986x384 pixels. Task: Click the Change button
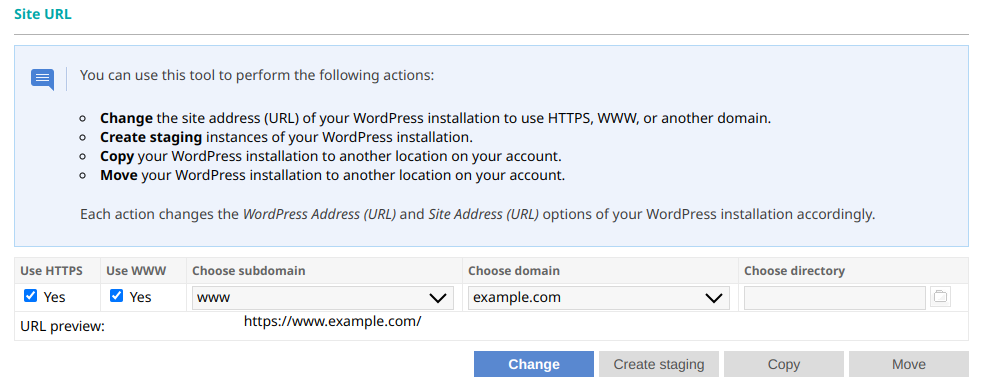point(534,365)
